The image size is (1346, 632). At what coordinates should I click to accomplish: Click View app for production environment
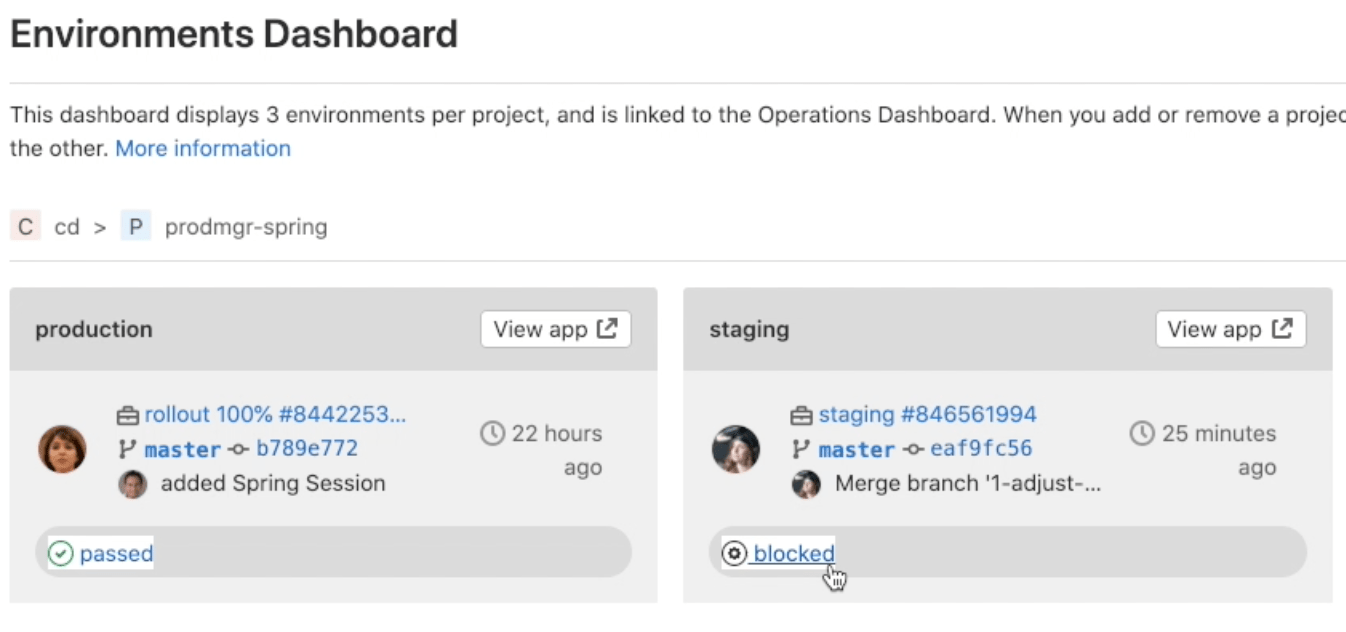coord(555,328)
